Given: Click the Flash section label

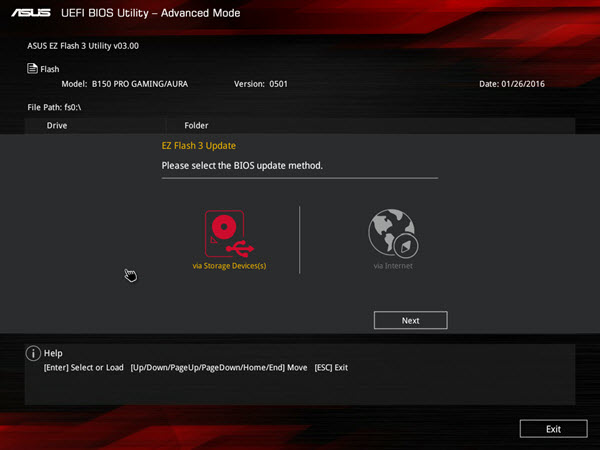Looking at the screenshot, I should 50,69.
